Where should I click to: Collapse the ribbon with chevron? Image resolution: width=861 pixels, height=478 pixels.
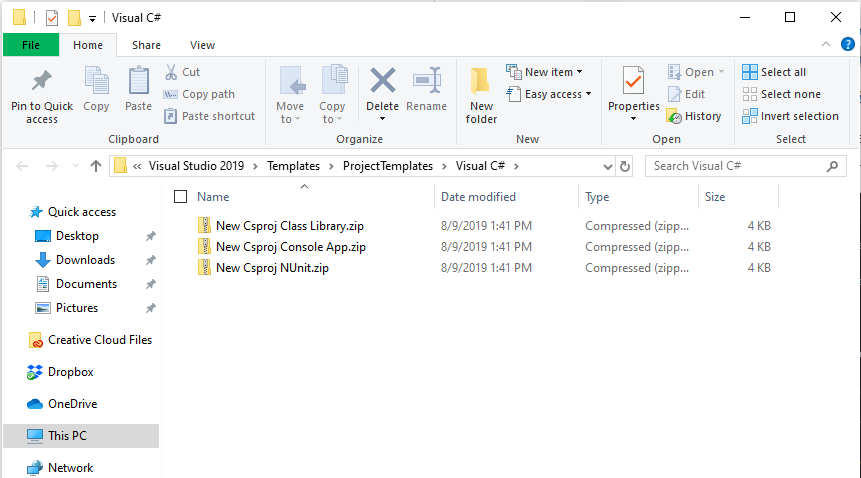coord(825,44)
